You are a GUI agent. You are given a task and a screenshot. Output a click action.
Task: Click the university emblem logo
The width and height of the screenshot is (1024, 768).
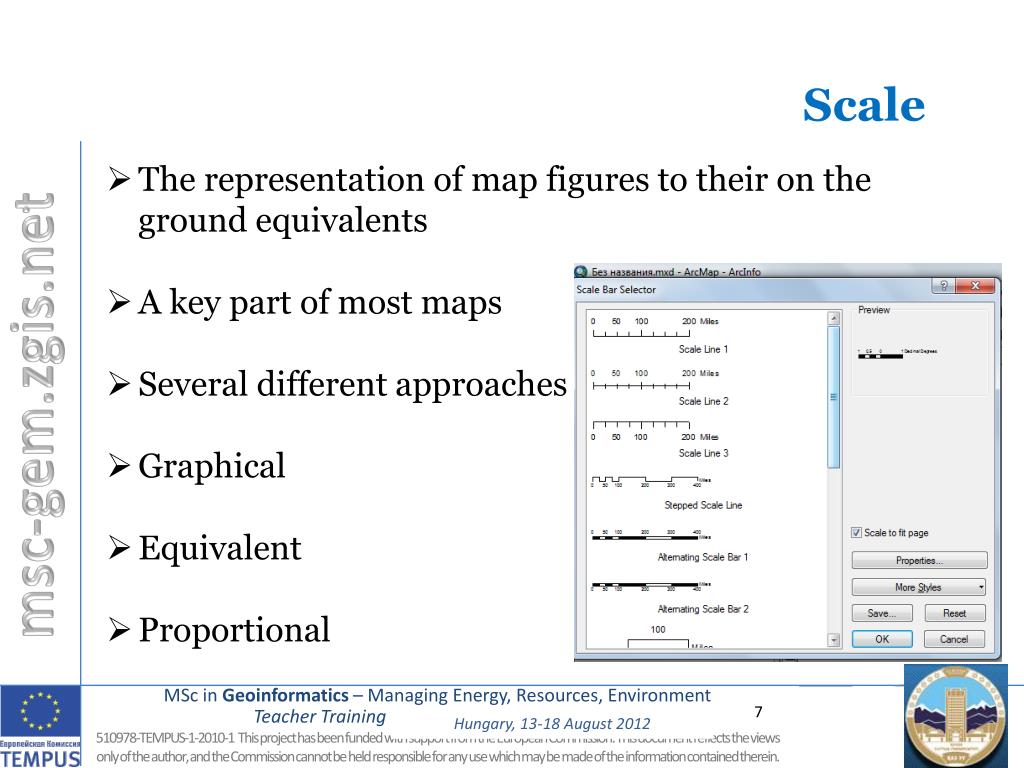(955, 716)
